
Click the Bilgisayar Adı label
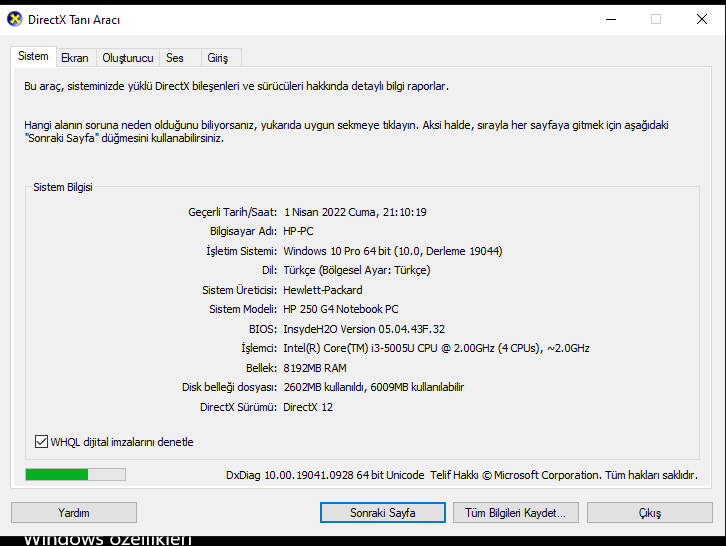[243, 231]
